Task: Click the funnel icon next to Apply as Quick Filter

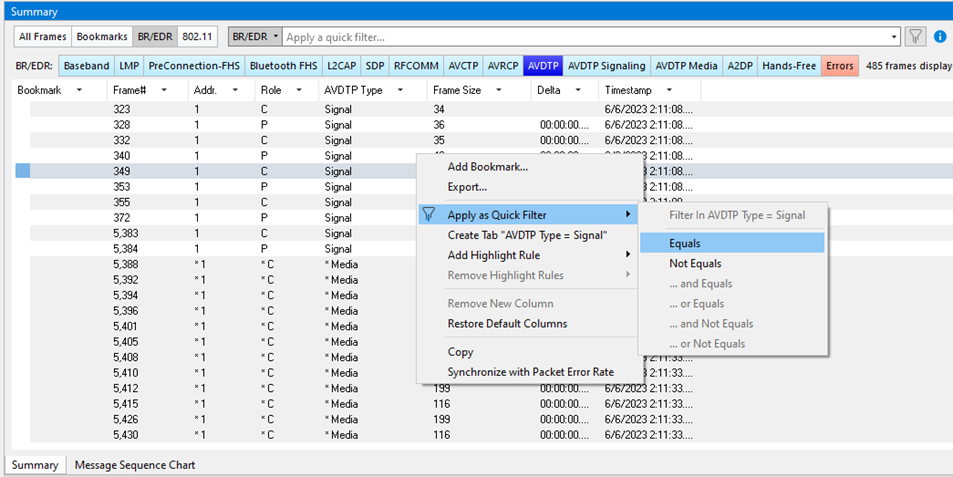Action: pyautogui.click(x=428, y=214)
